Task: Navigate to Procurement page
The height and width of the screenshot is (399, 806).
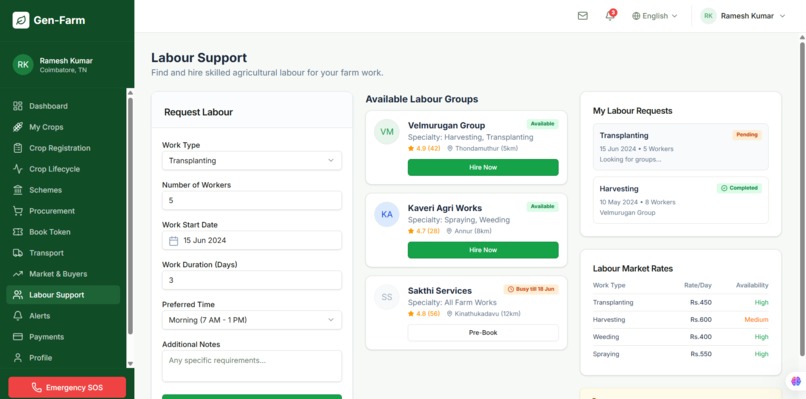Action: pos(63,211)
